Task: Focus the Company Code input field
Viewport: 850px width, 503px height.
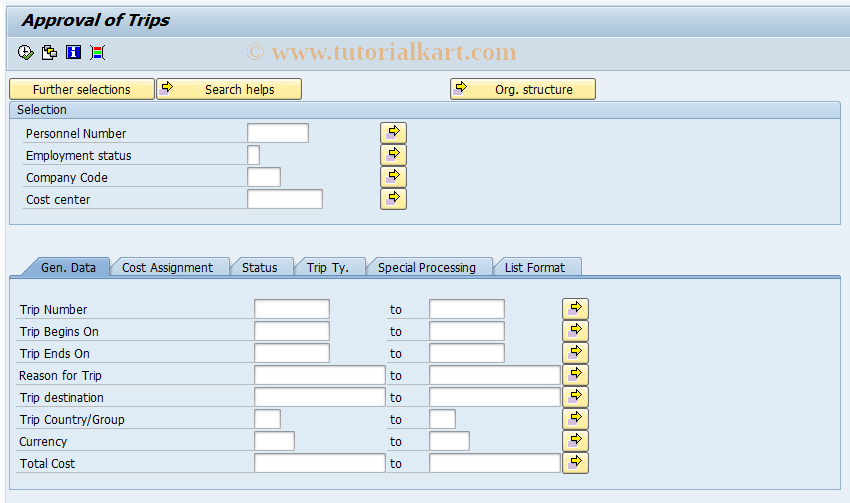Action: point(264,177)
